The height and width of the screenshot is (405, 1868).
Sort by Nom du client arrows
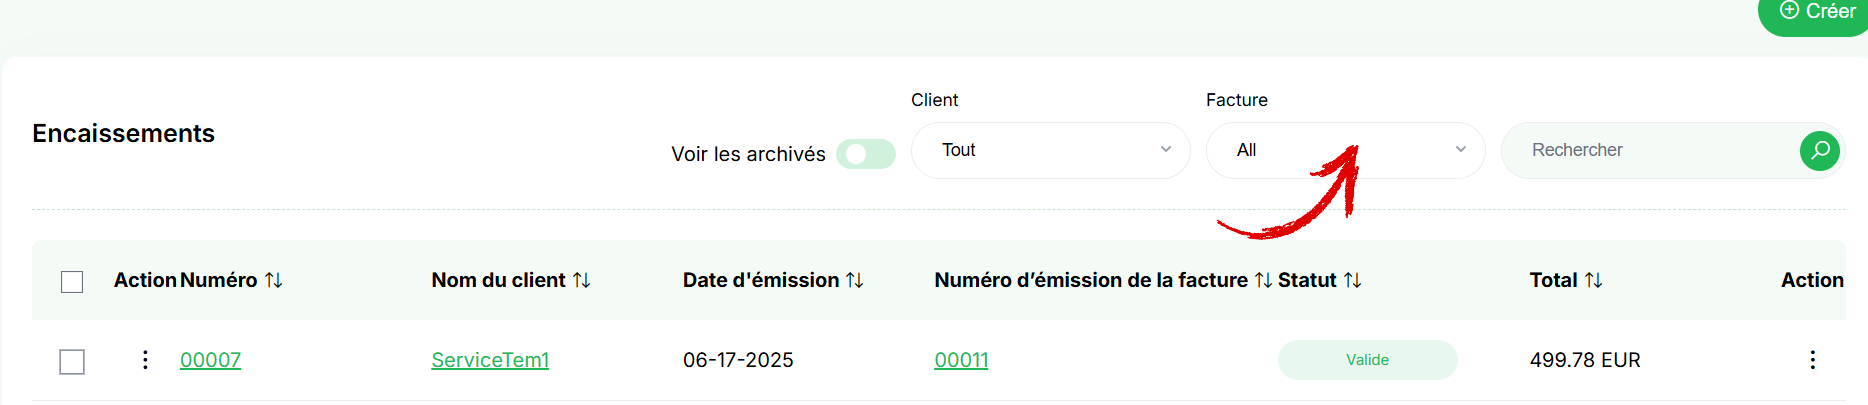pyautogui.click(x=582, y=281)
